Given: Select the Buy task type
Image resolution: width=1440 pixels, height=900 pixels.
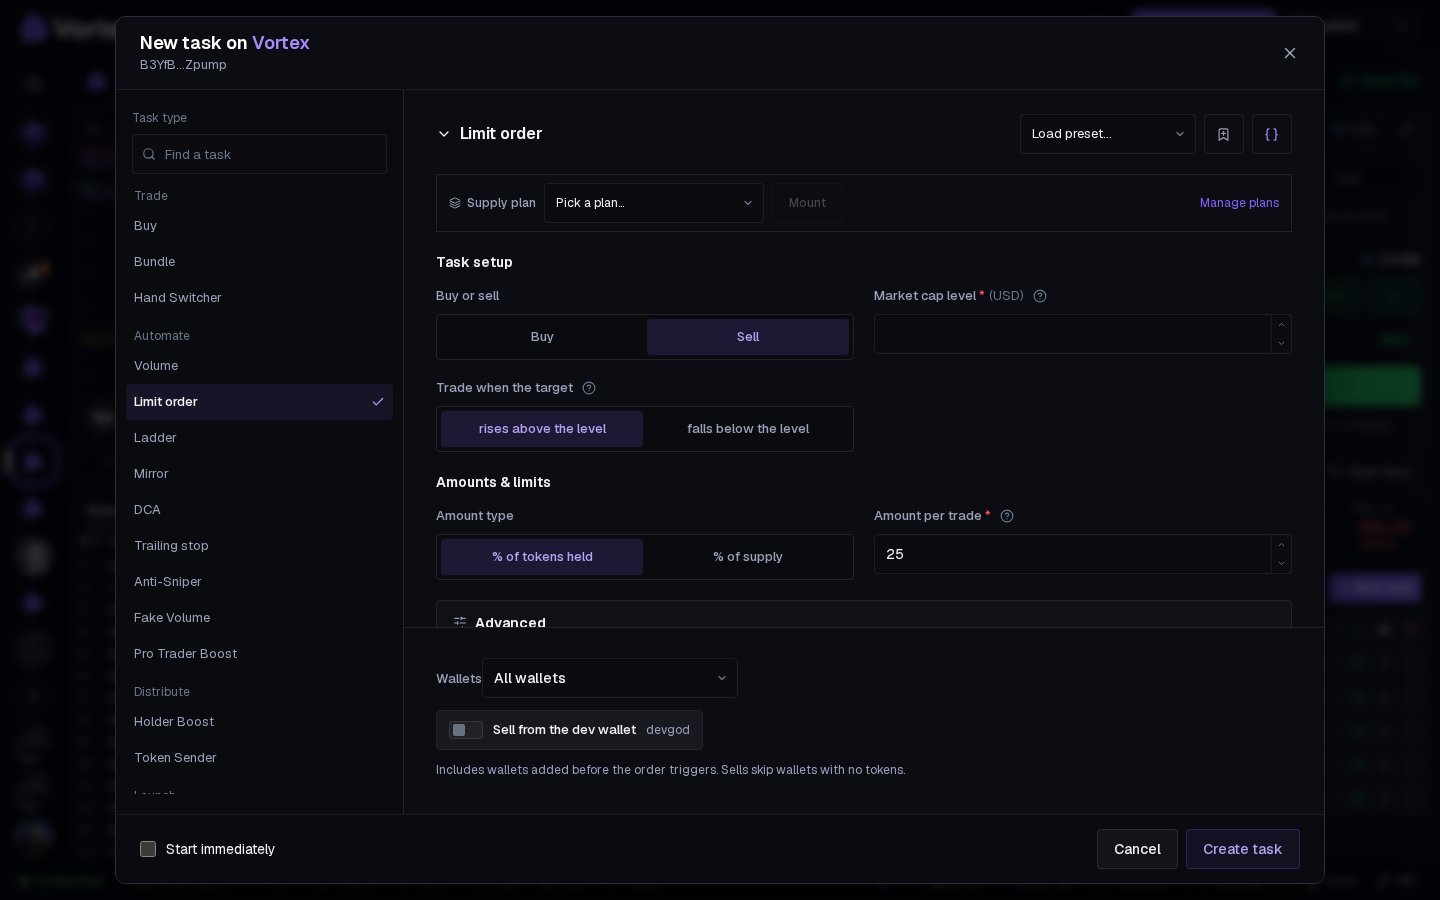Looking at the screenshot, I should [x=259, y=226].
